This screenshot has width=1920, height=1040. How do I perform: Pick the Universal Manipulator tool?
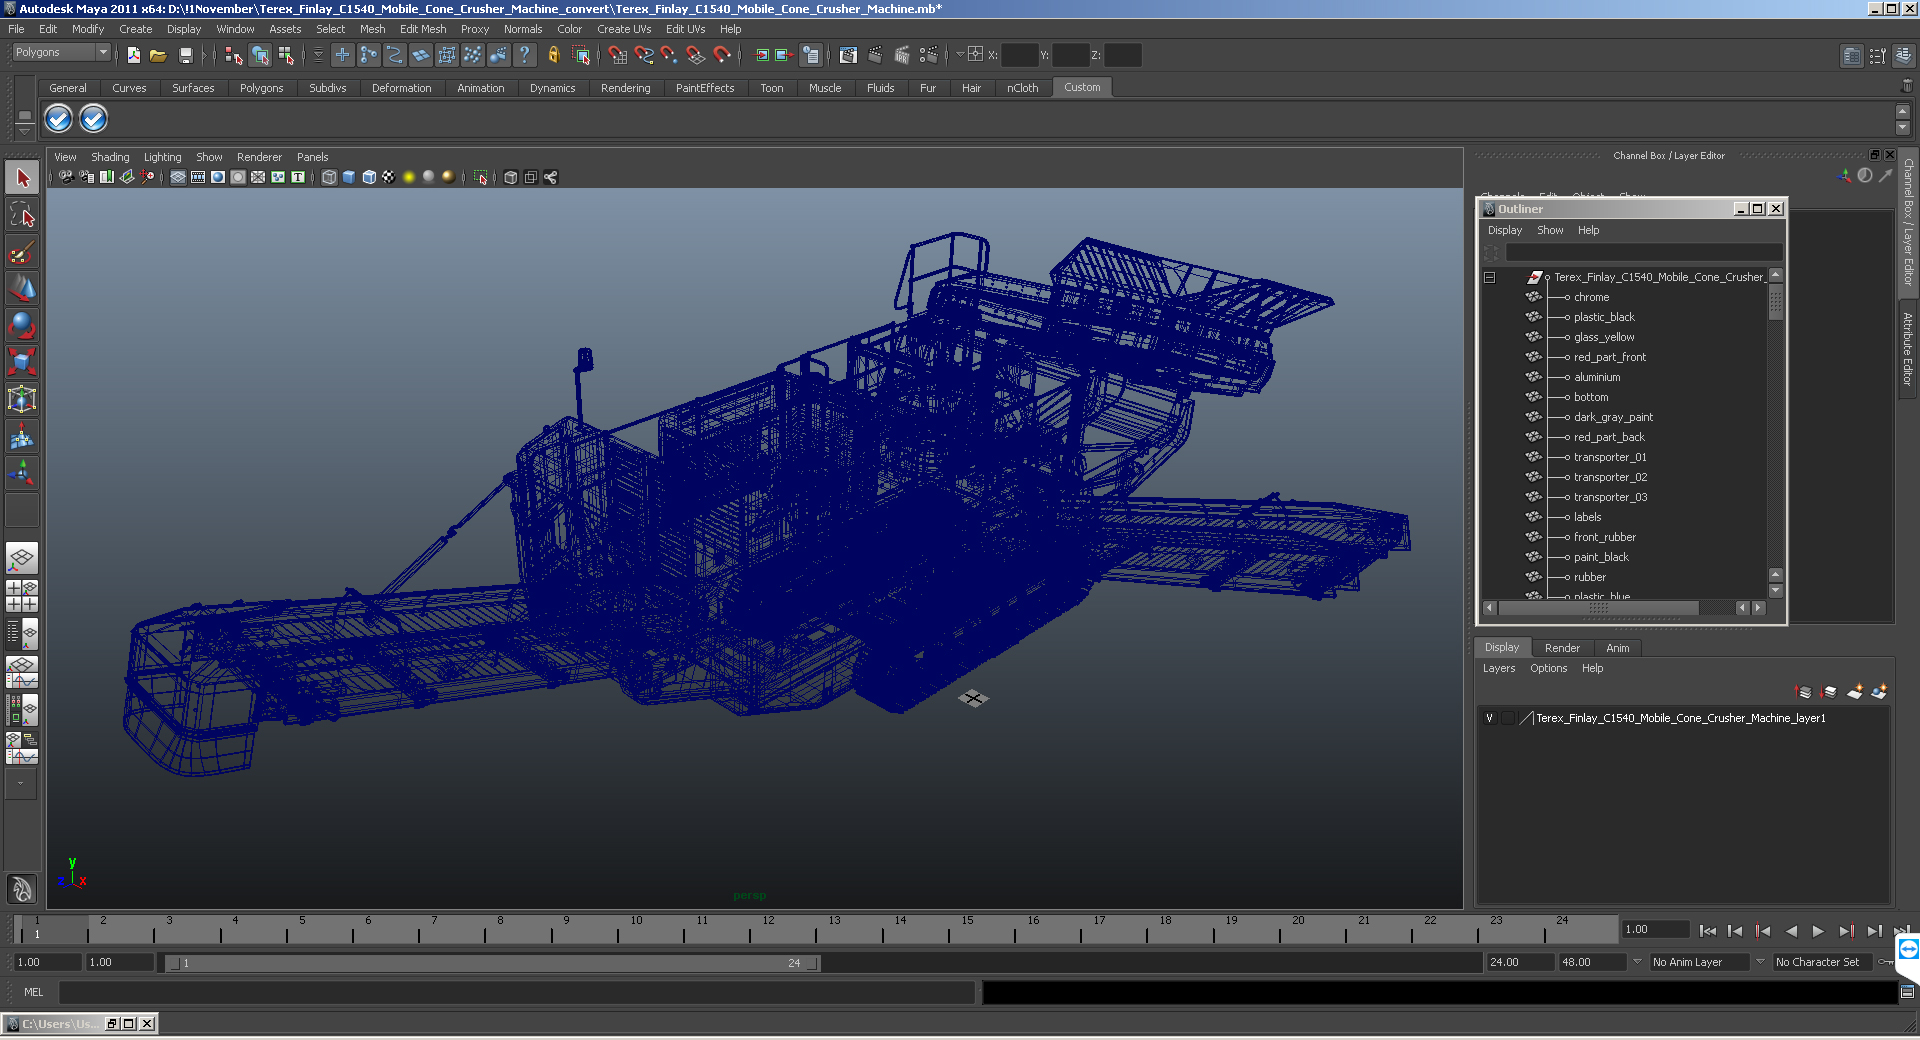tap(22, 399)
